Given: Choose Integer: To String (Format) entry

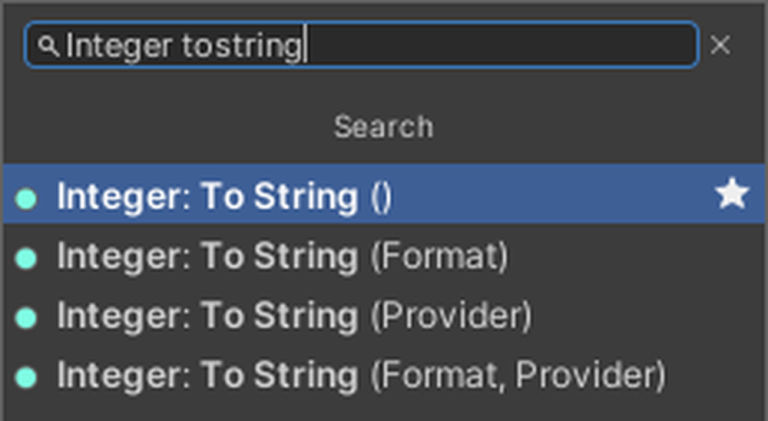Looking at the screenshot, I should point(206,257).
